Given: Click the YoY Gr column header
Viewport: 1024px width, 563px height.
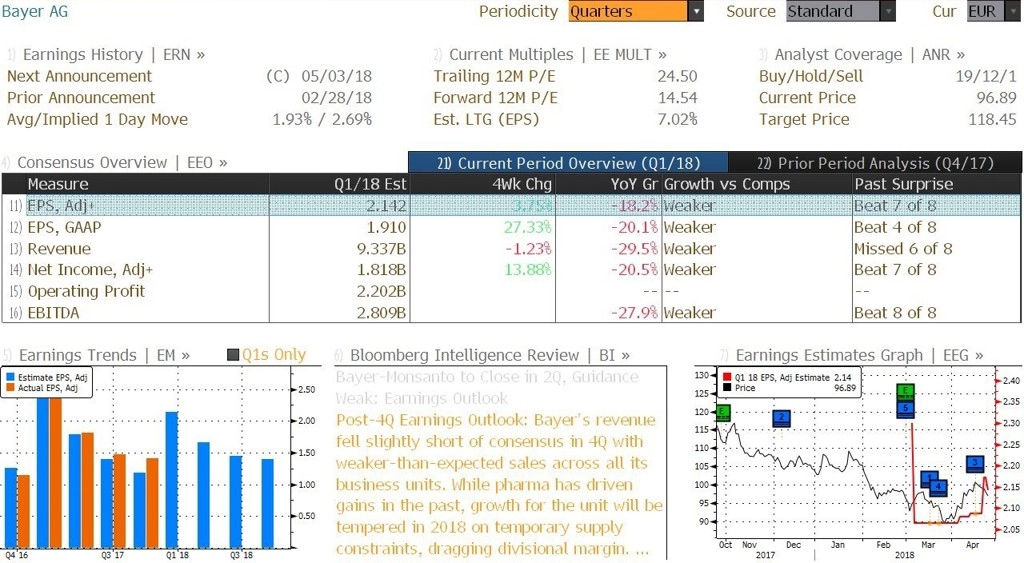Looking at the screenshot, I should coord(609,184).
